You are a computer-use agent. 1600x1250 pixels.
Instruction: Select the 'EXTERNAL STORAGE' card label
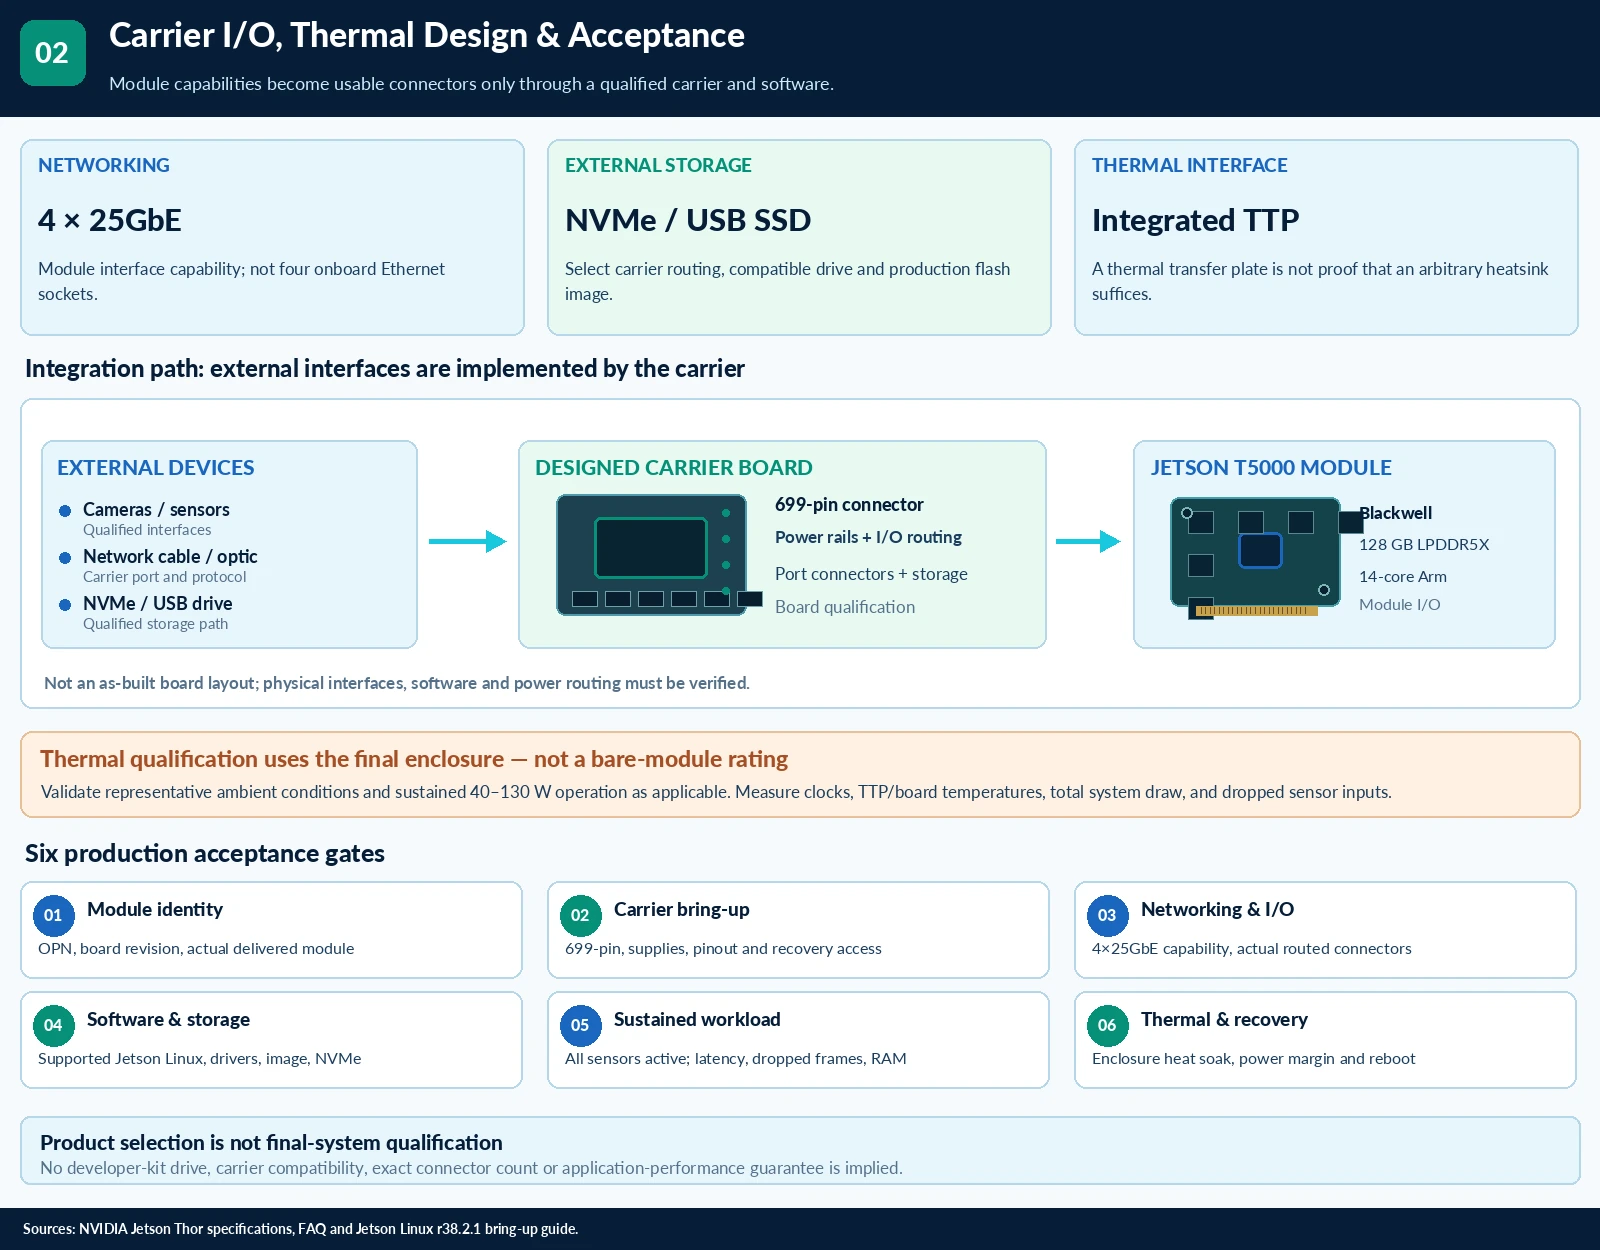[x=658, y=165]
